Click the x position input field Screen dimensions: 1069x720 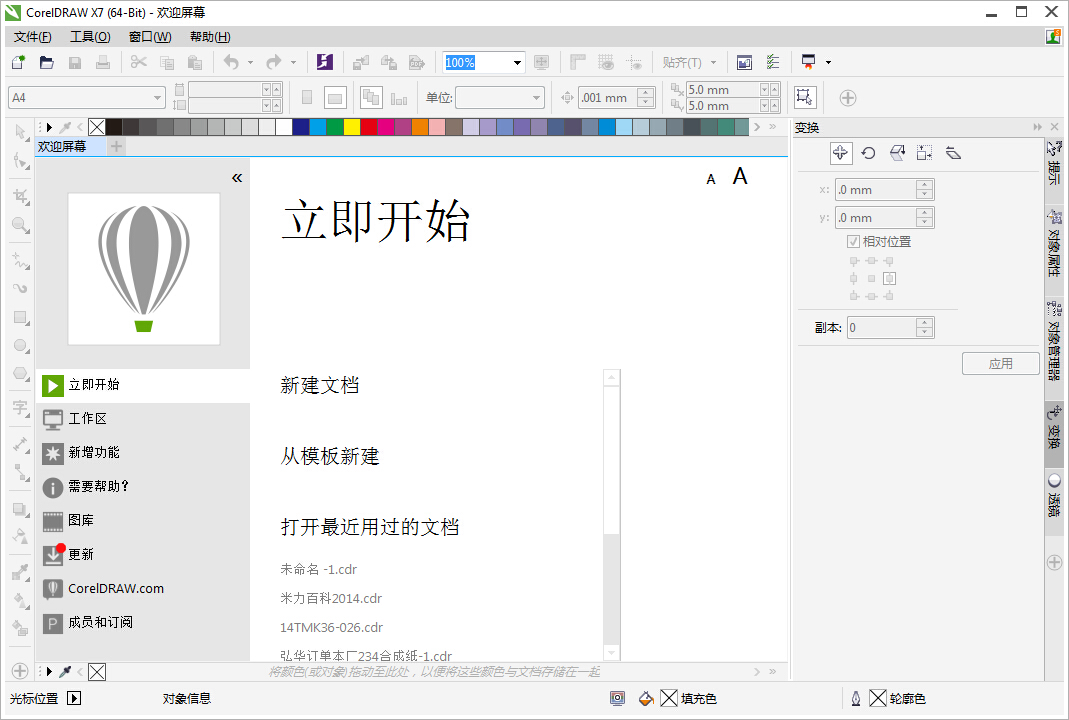(x=876, y=190)
